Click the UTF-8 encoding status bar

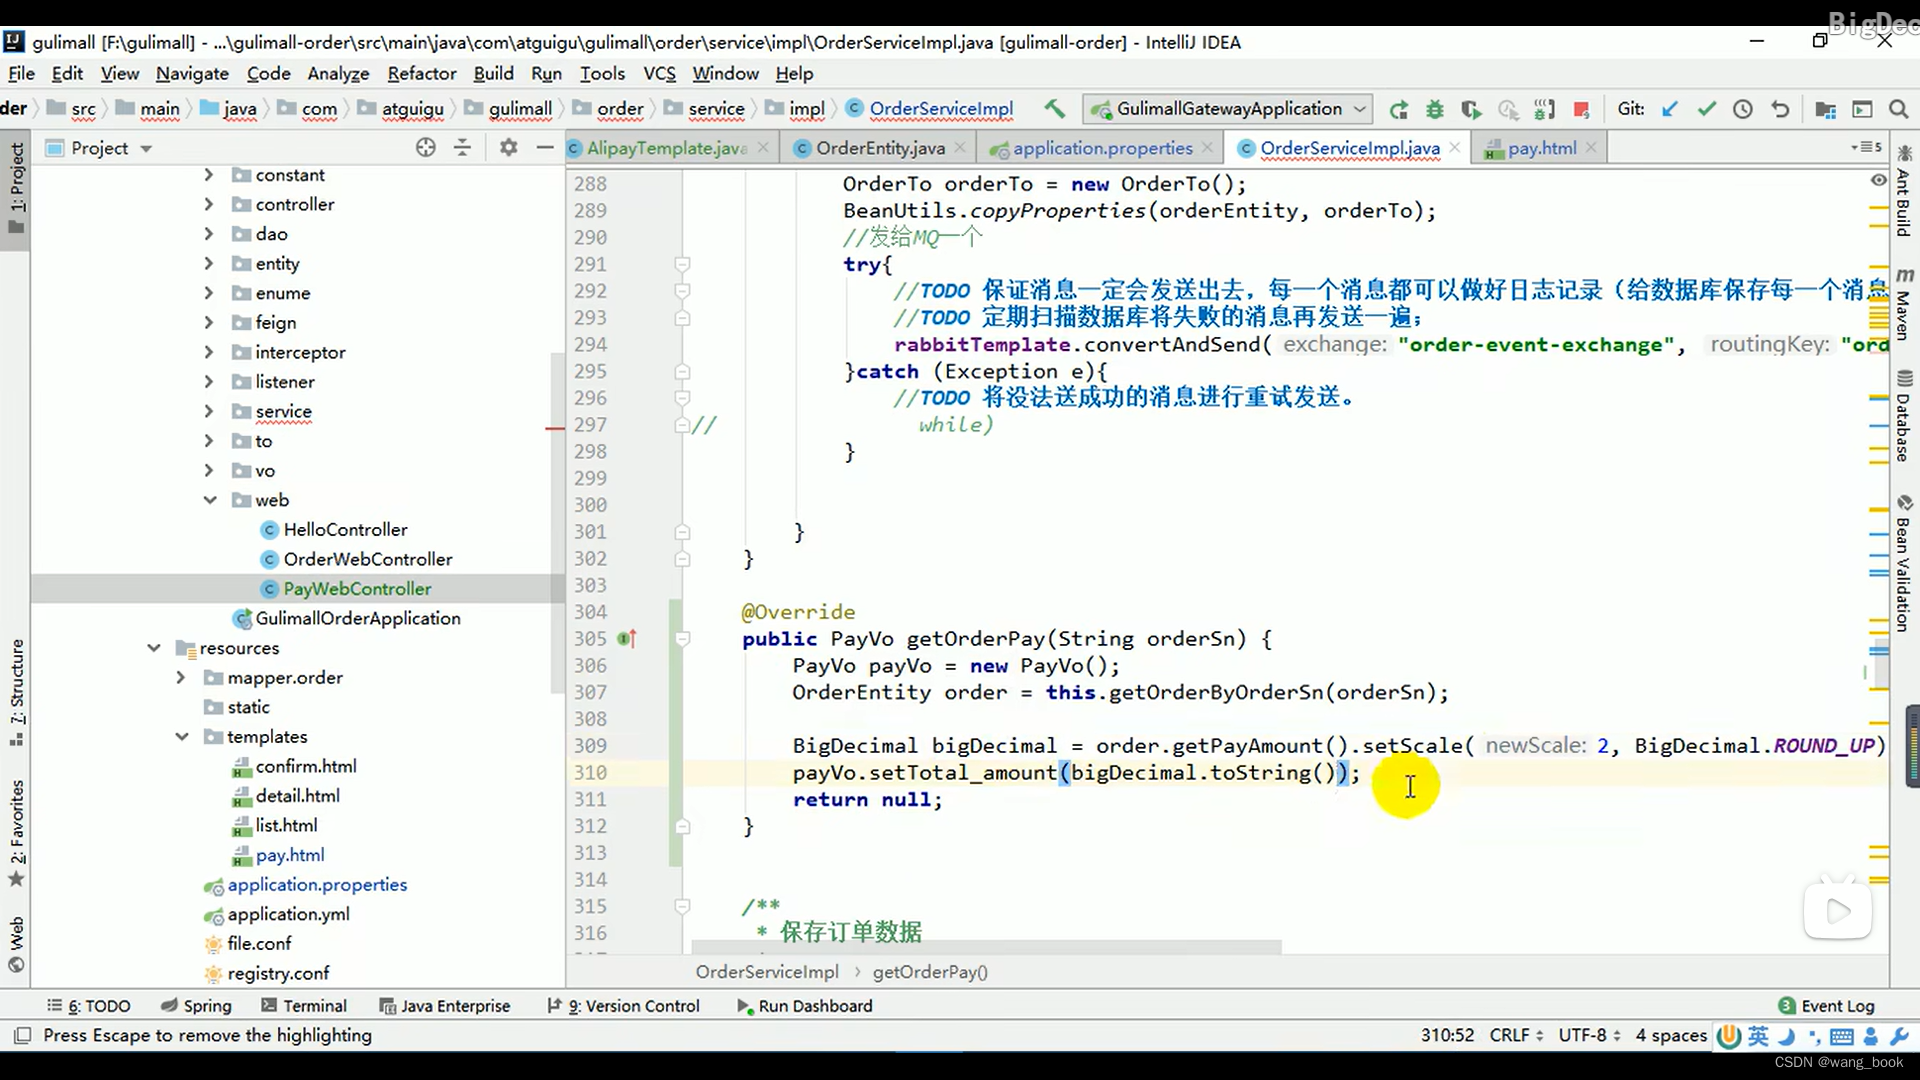click(x=1586, y=1034)
